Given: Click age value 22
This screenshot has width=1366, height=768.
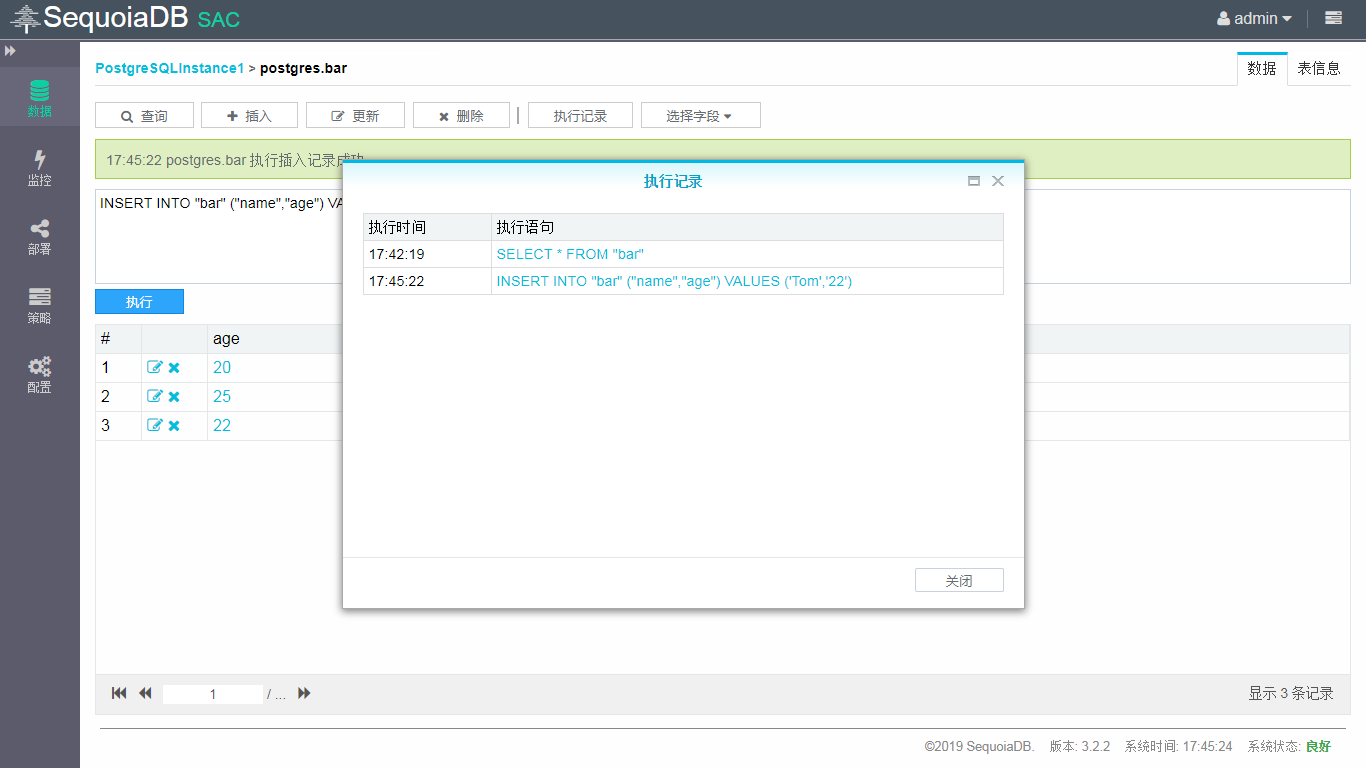Looking at the screenshot, I should click(x=222, y=425).
